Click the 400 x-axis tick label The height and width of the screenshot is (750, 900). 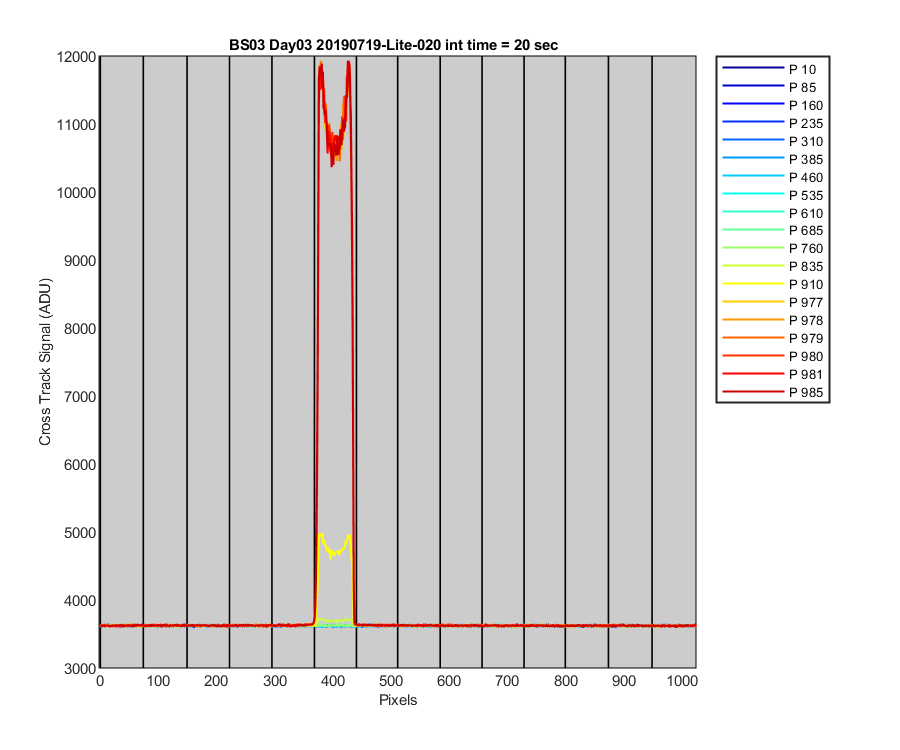coord(332,681)
